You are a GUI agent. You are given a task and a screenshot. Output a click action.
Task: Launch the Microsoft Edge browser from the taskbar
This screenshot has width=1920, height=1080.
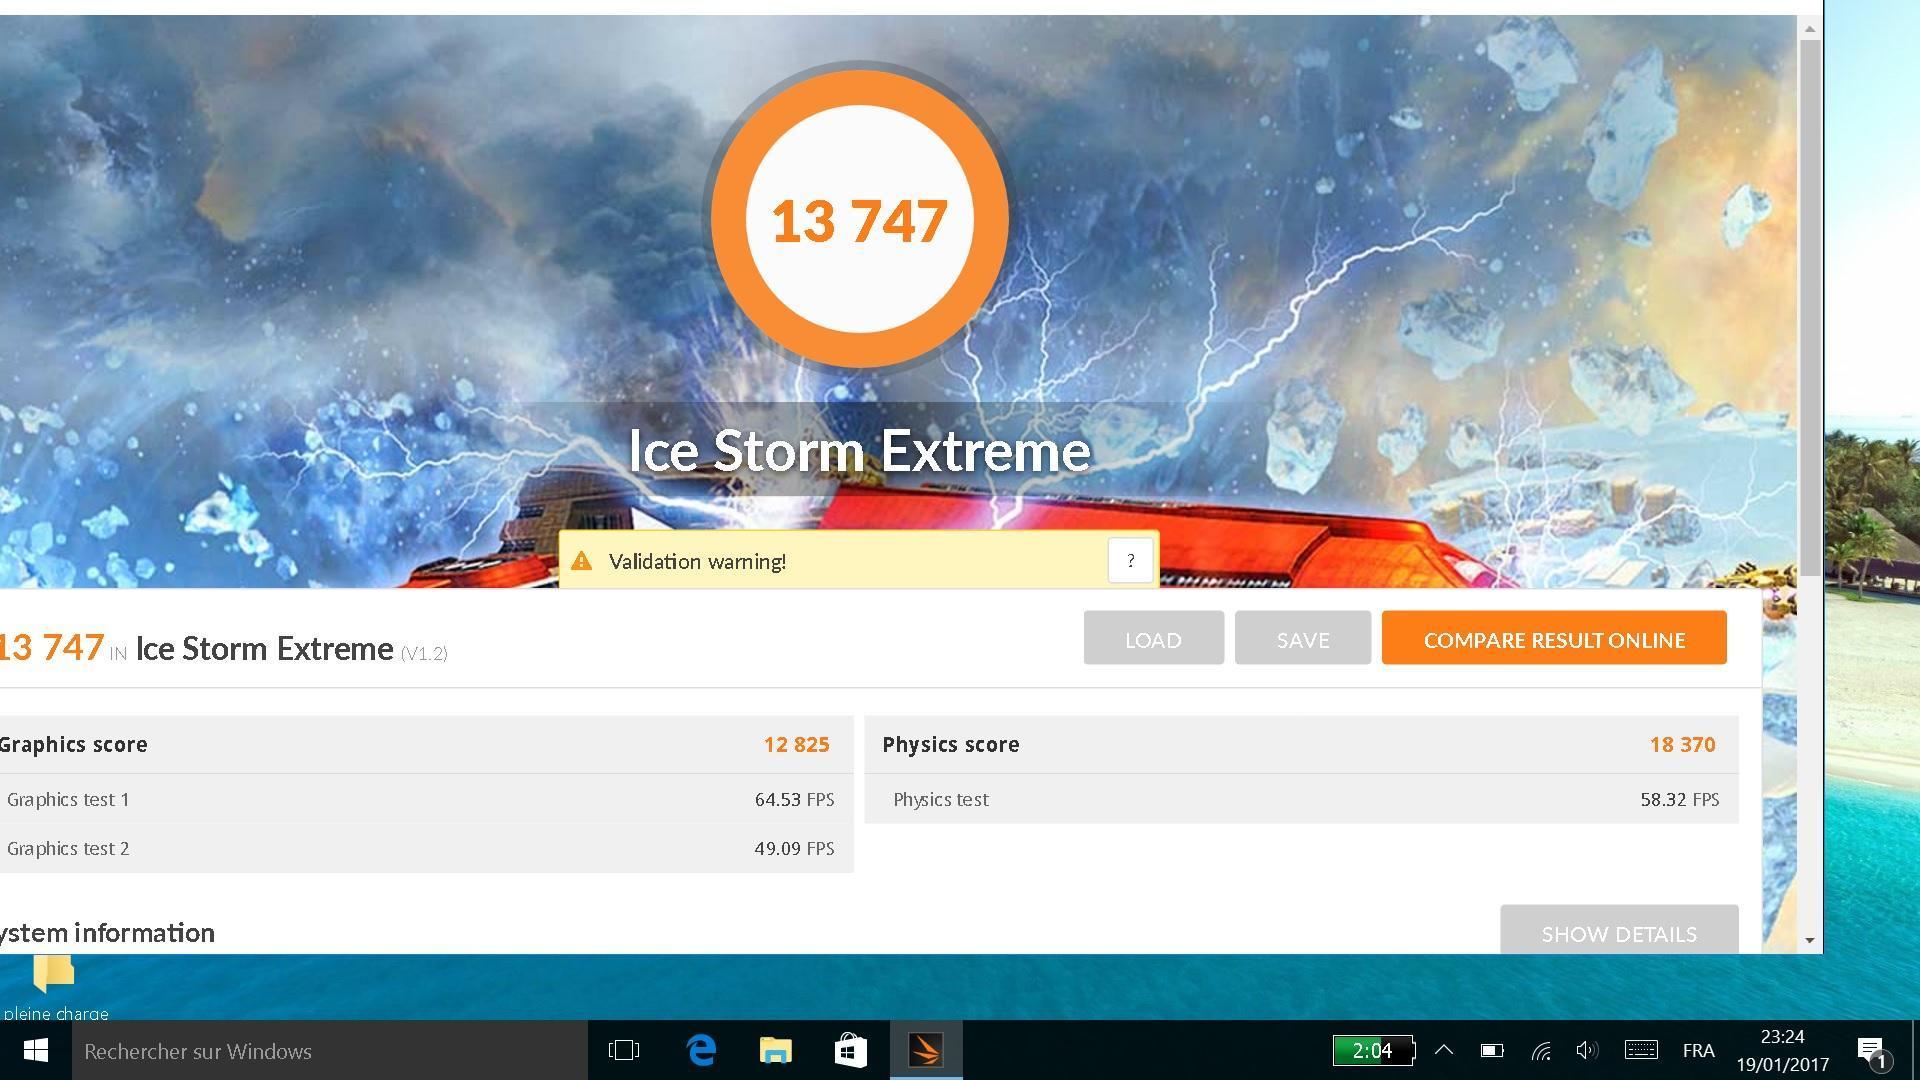702,1050
